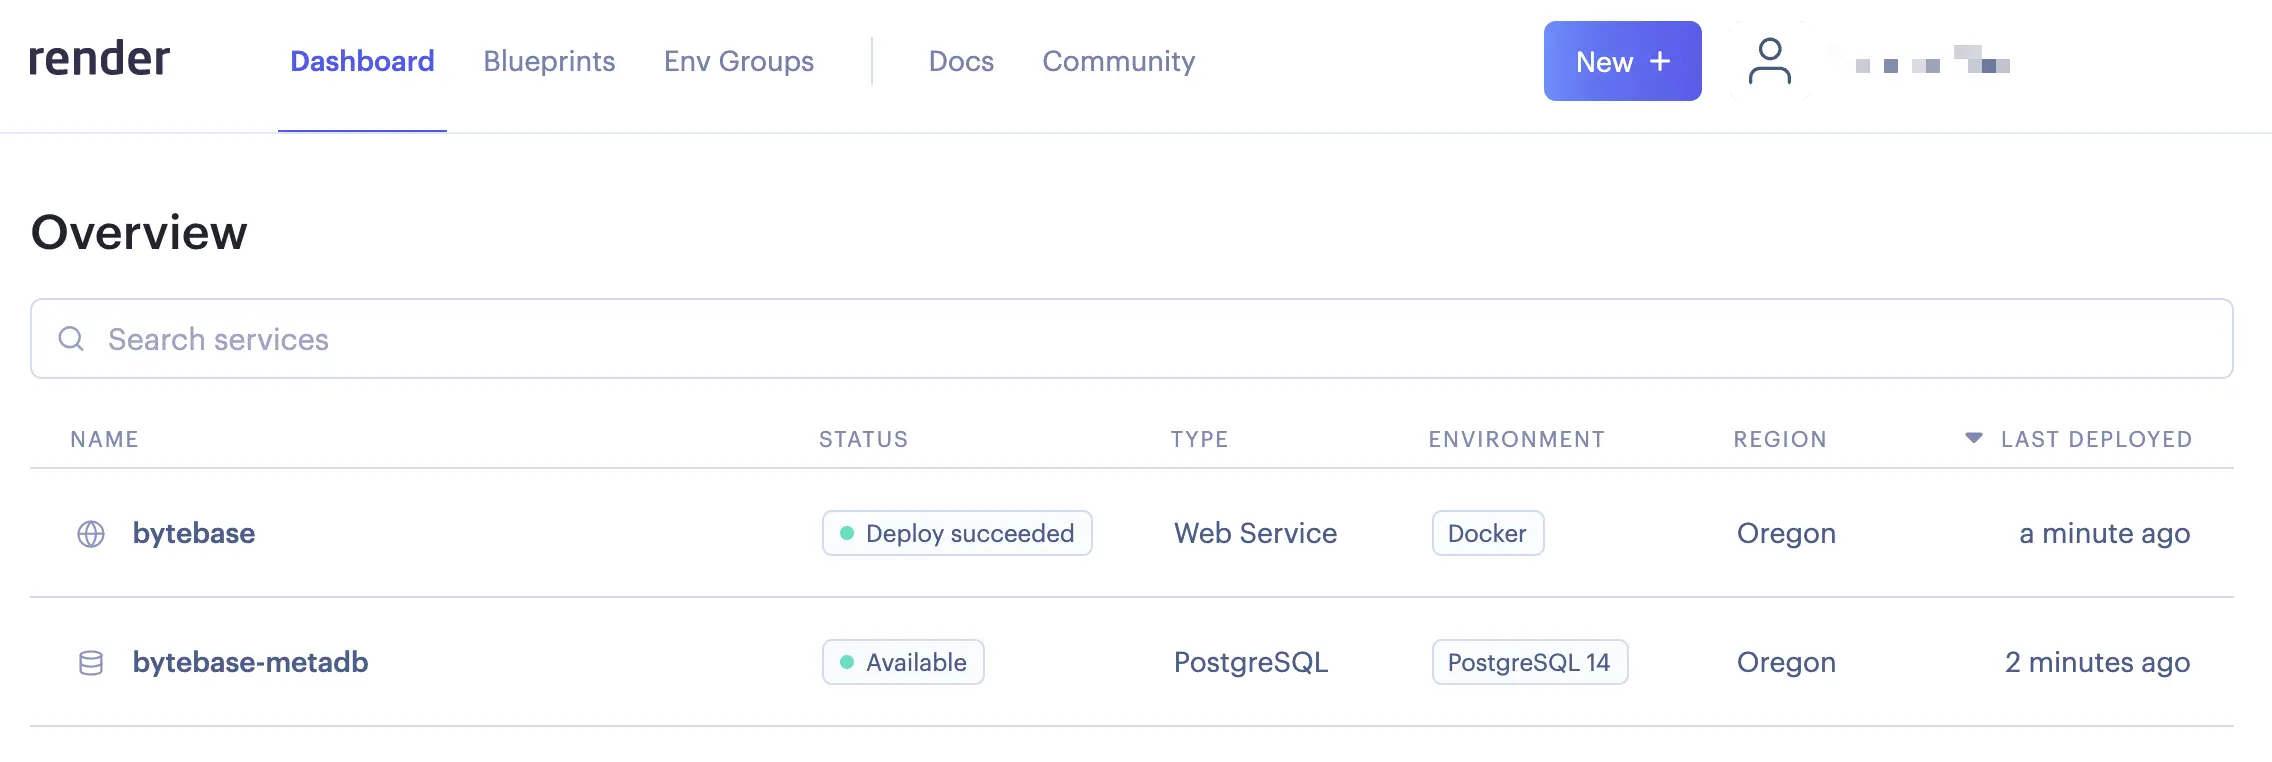
Task: Open the Blueprints tab
Action: tap(549, 61)
